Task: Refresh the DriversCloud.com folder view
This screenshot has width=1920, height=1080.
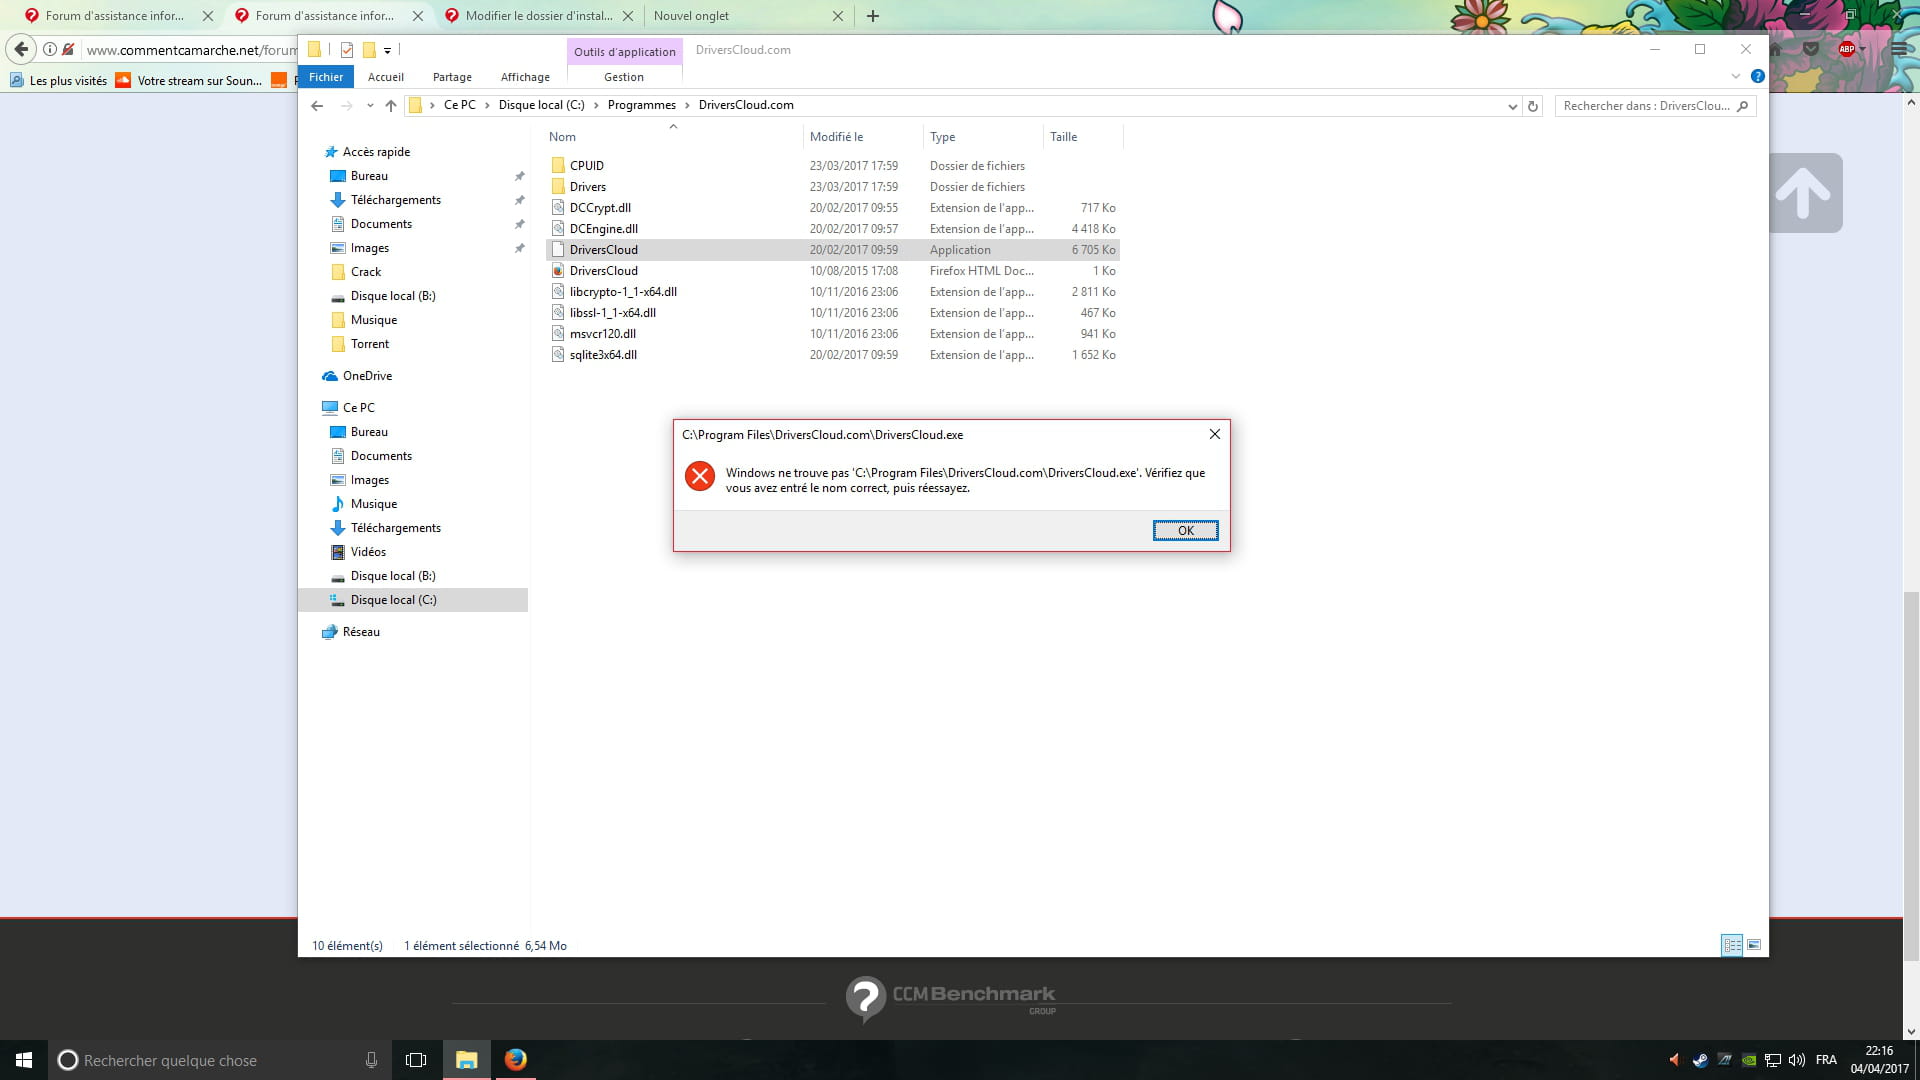Action: coord(1532,106)
